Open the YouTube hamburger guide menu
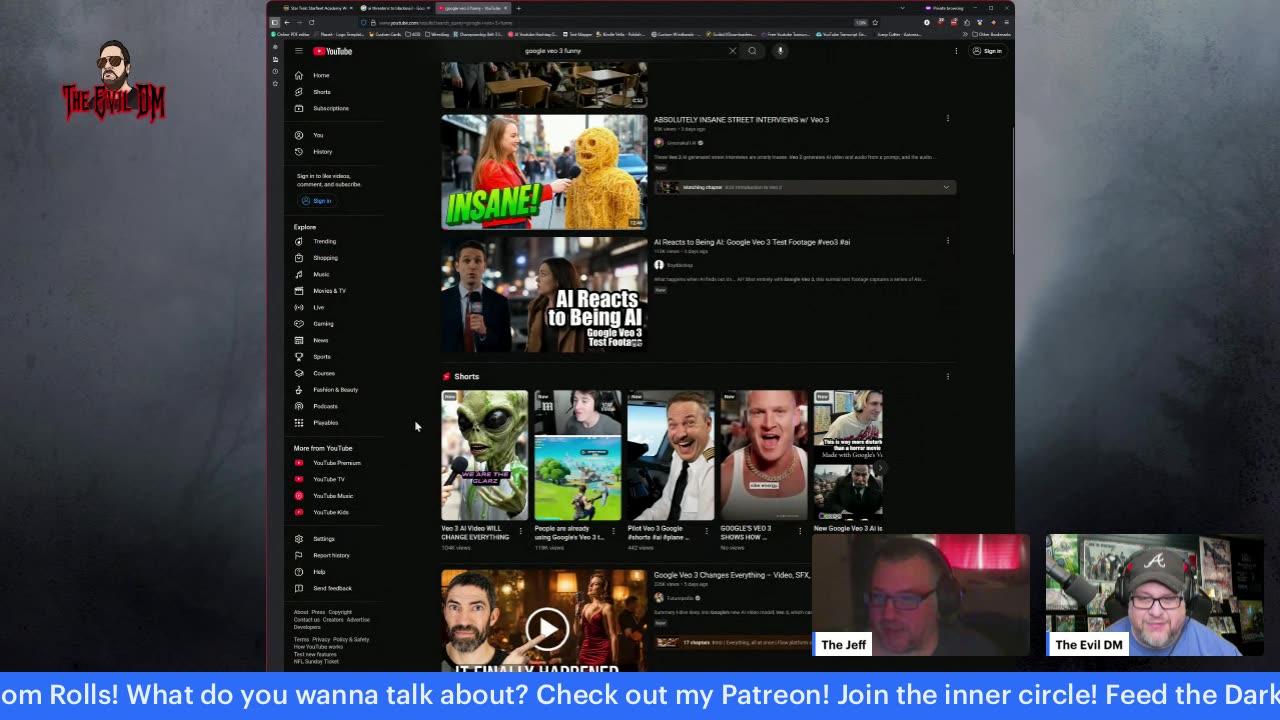 click(298, 51)
